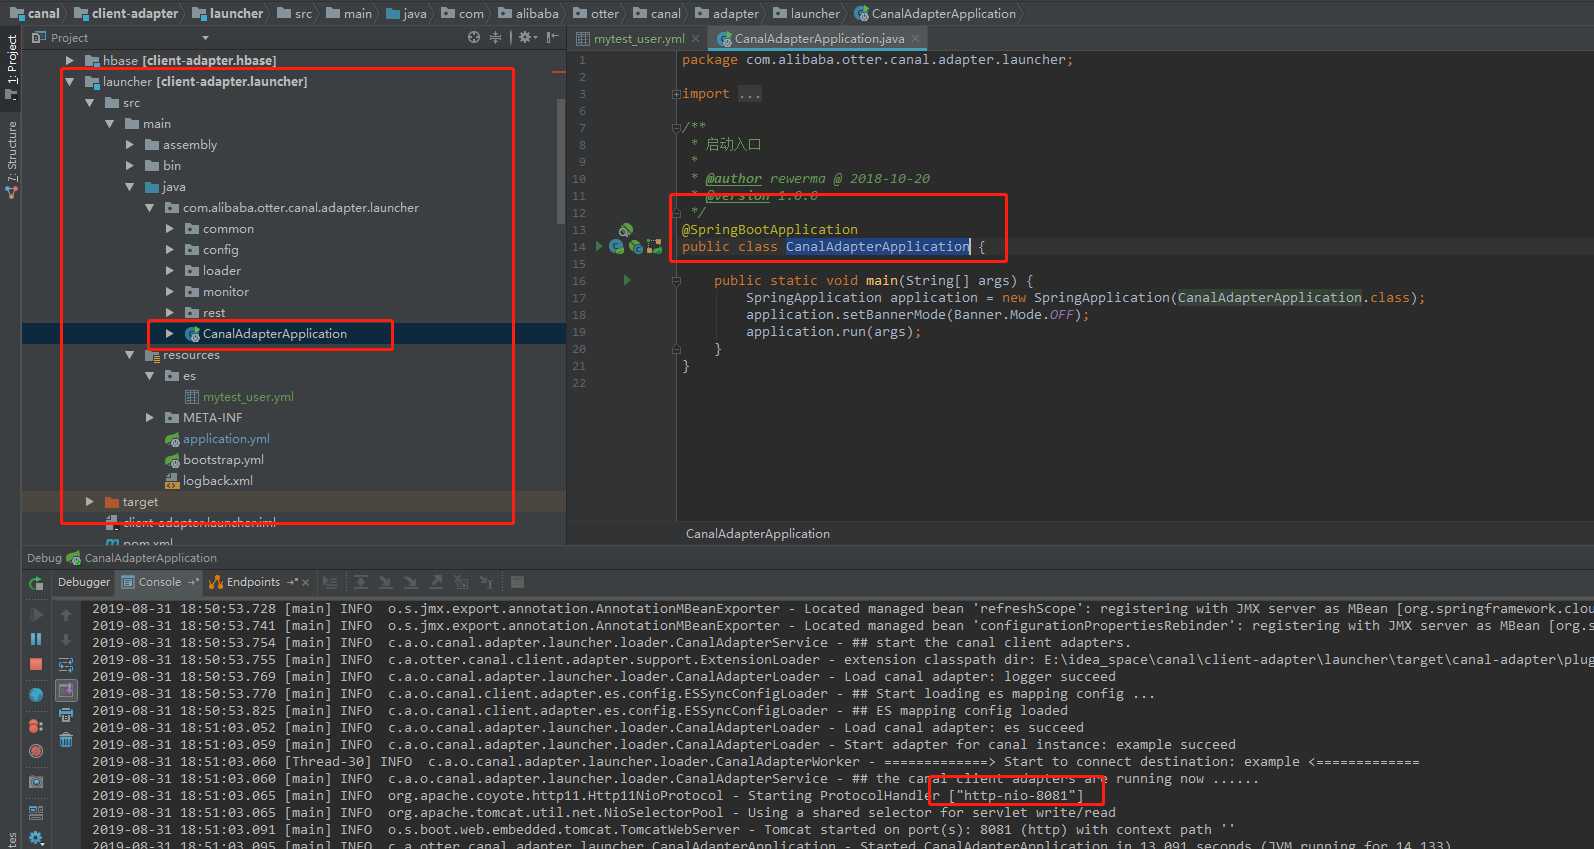Image resolution: width=1594 pixels, height=849 pixels.
Task: Select the Console tab
Action: 160,582
